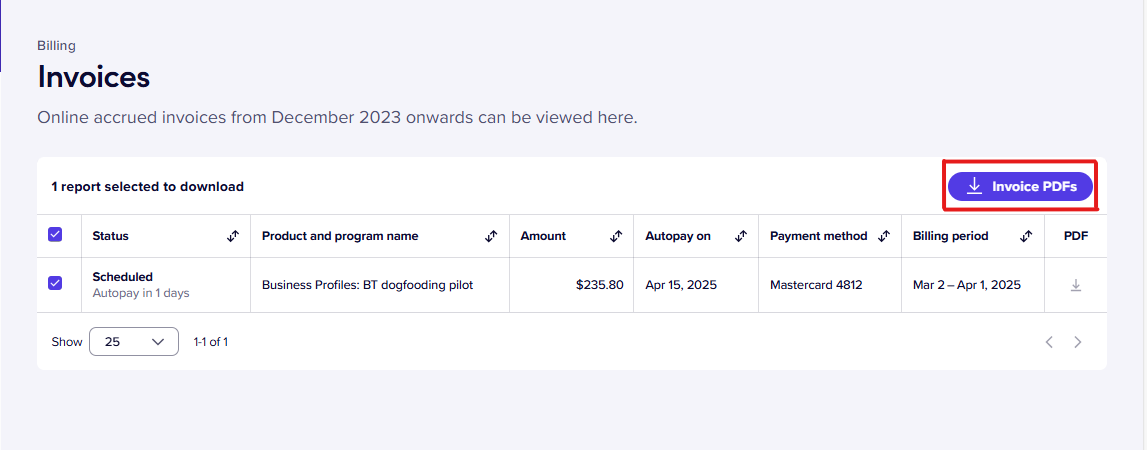The image size is (1147, 450).
Task: Select the Business Profiles: BT dogfooding pilot cell
Action: coord(367,285)
